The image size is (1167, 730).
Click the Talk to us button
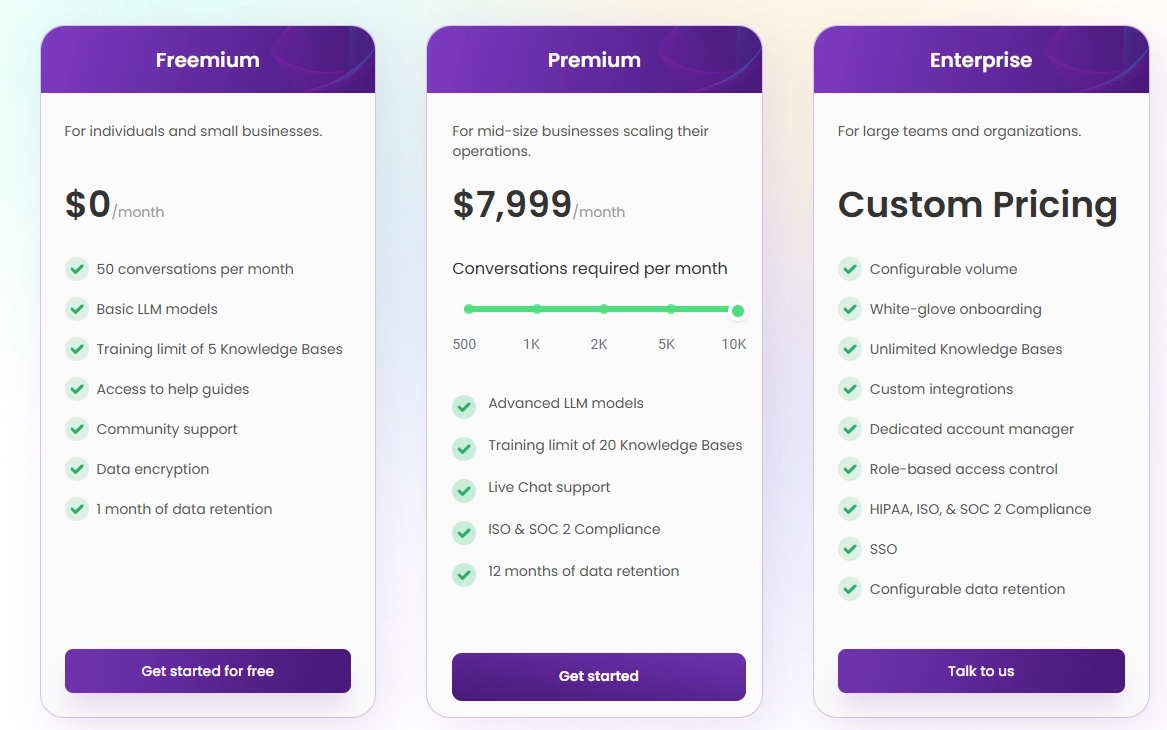pos(981,670)
